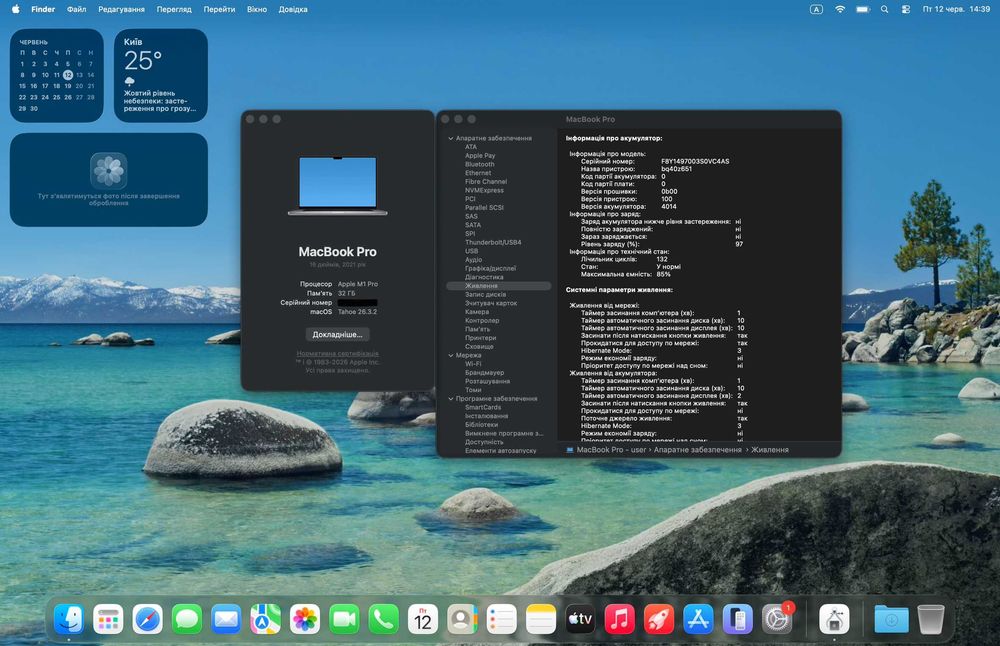Open the Київ weather widget
1000x646 pixels.
(161, 75)
